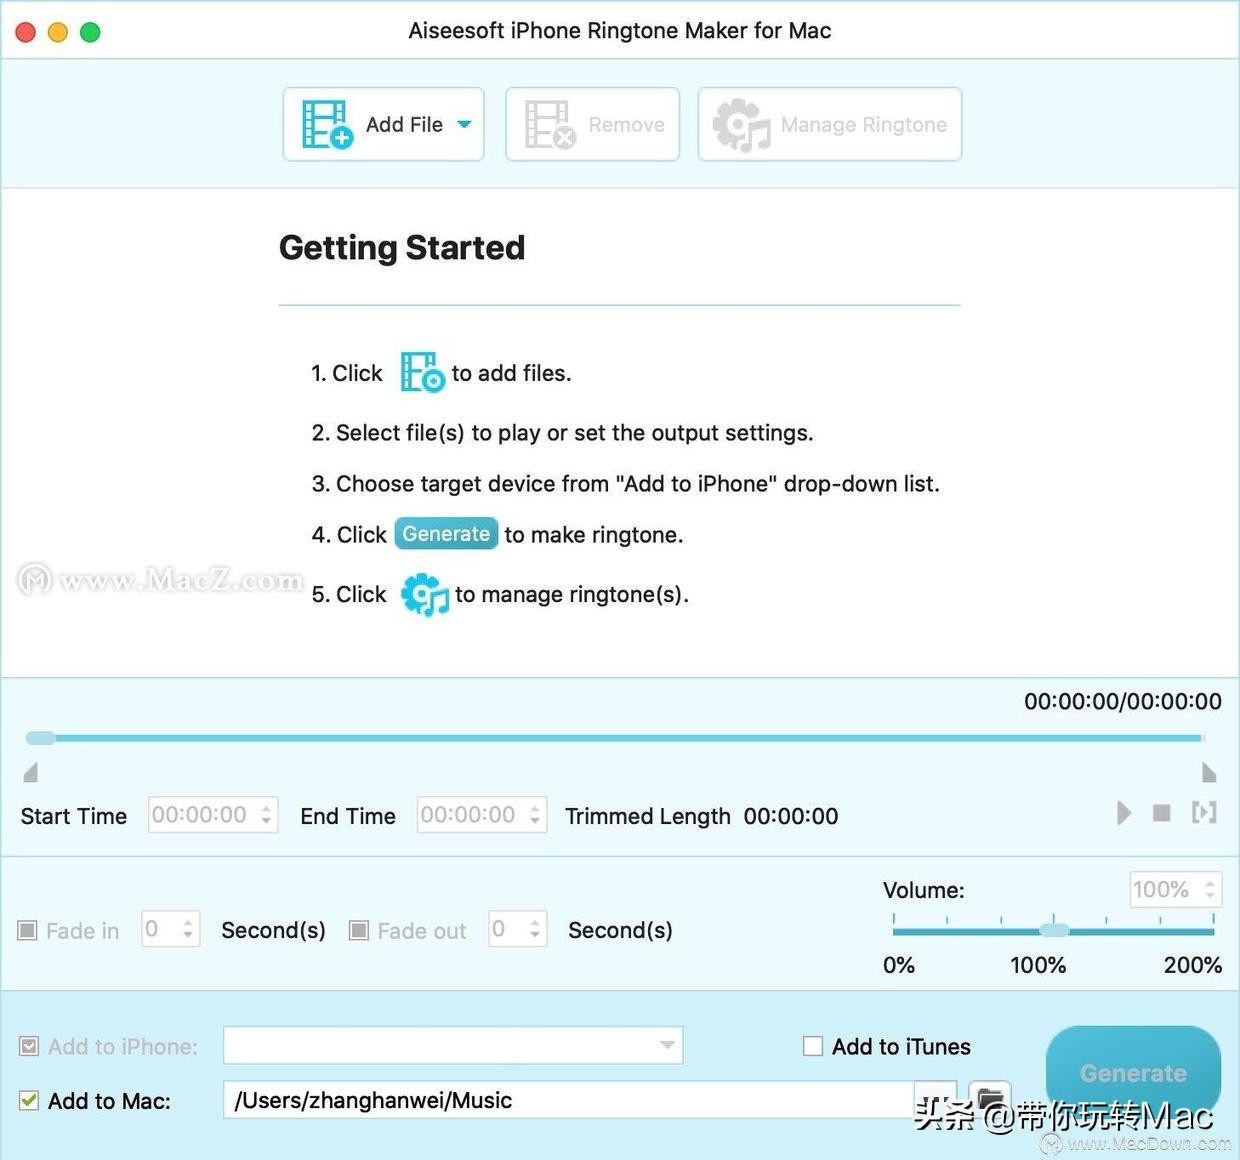
Task: Click the Remove file toolbar button
Action: [x=593, y=124]
